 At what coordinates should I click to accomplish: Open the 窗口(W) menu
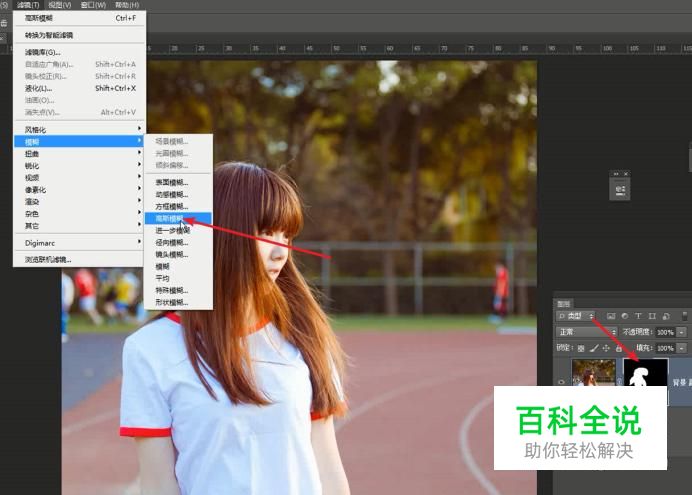[x=93, y=5]
